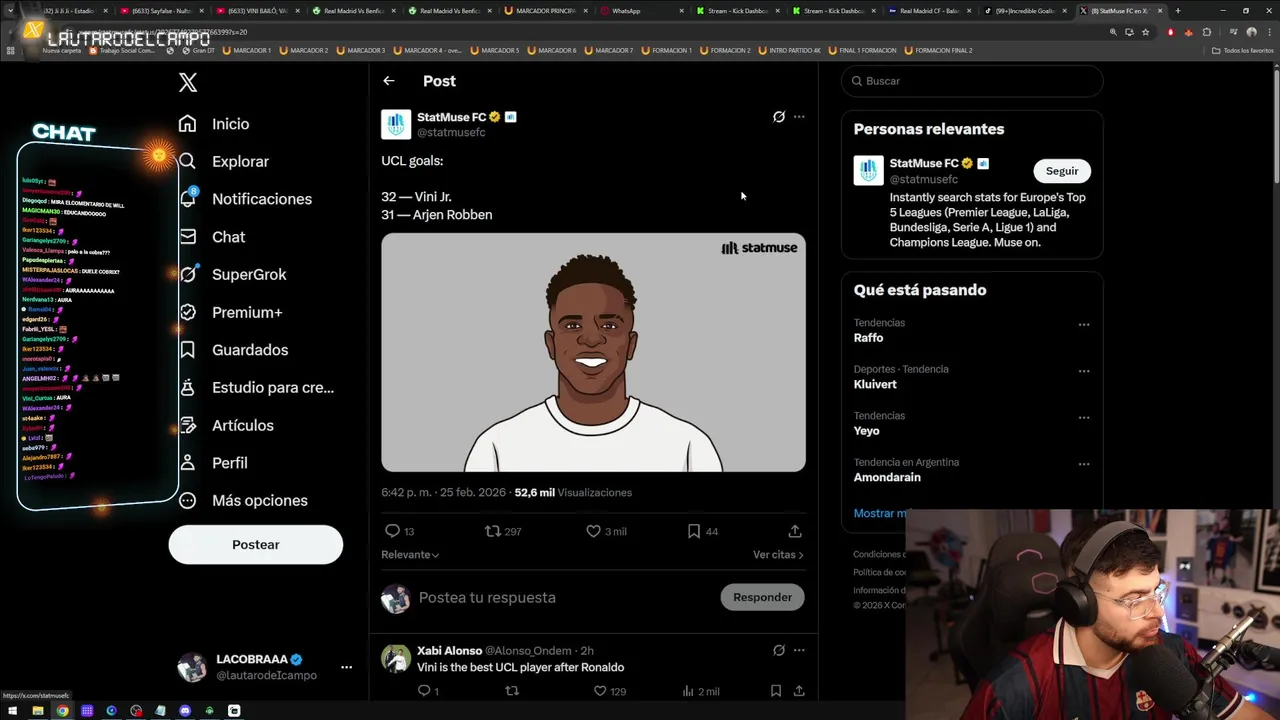Click Grok explain icon on StatMuse post
The width and height of the screenshot is (1280, 720).
point(779,117)
